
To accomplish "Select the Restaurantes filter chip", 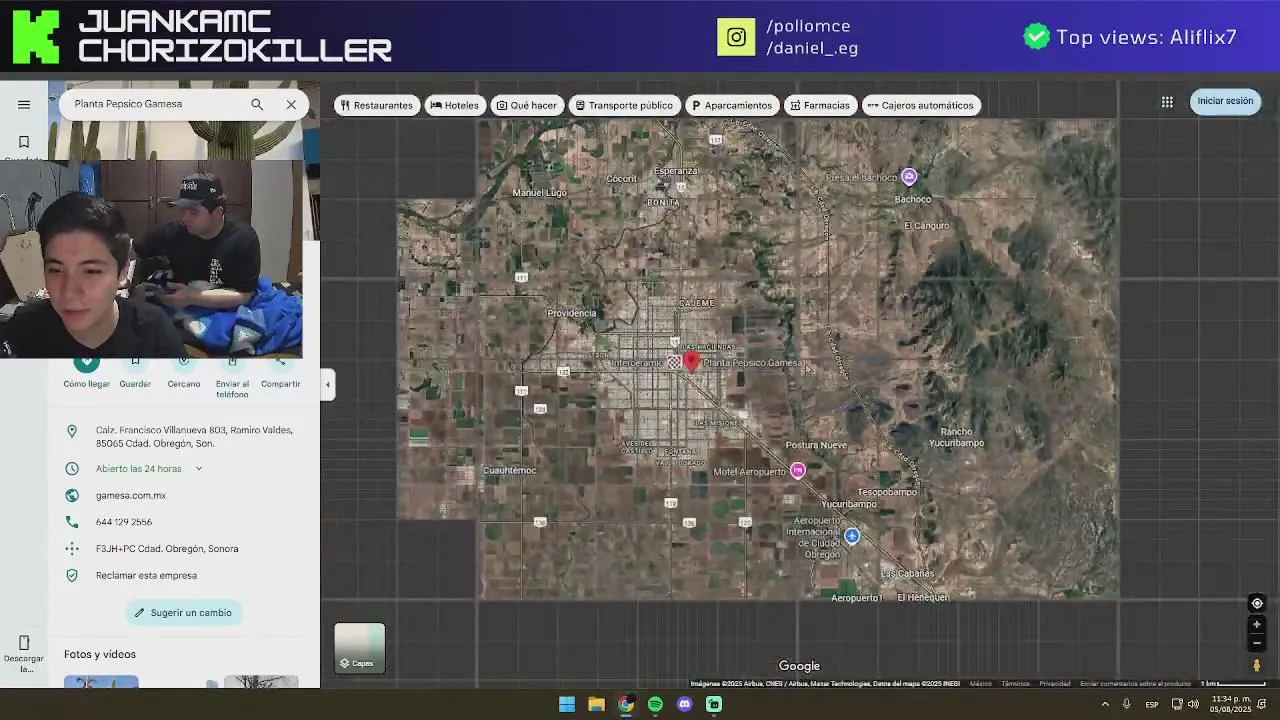I will (x=376, y=105).
